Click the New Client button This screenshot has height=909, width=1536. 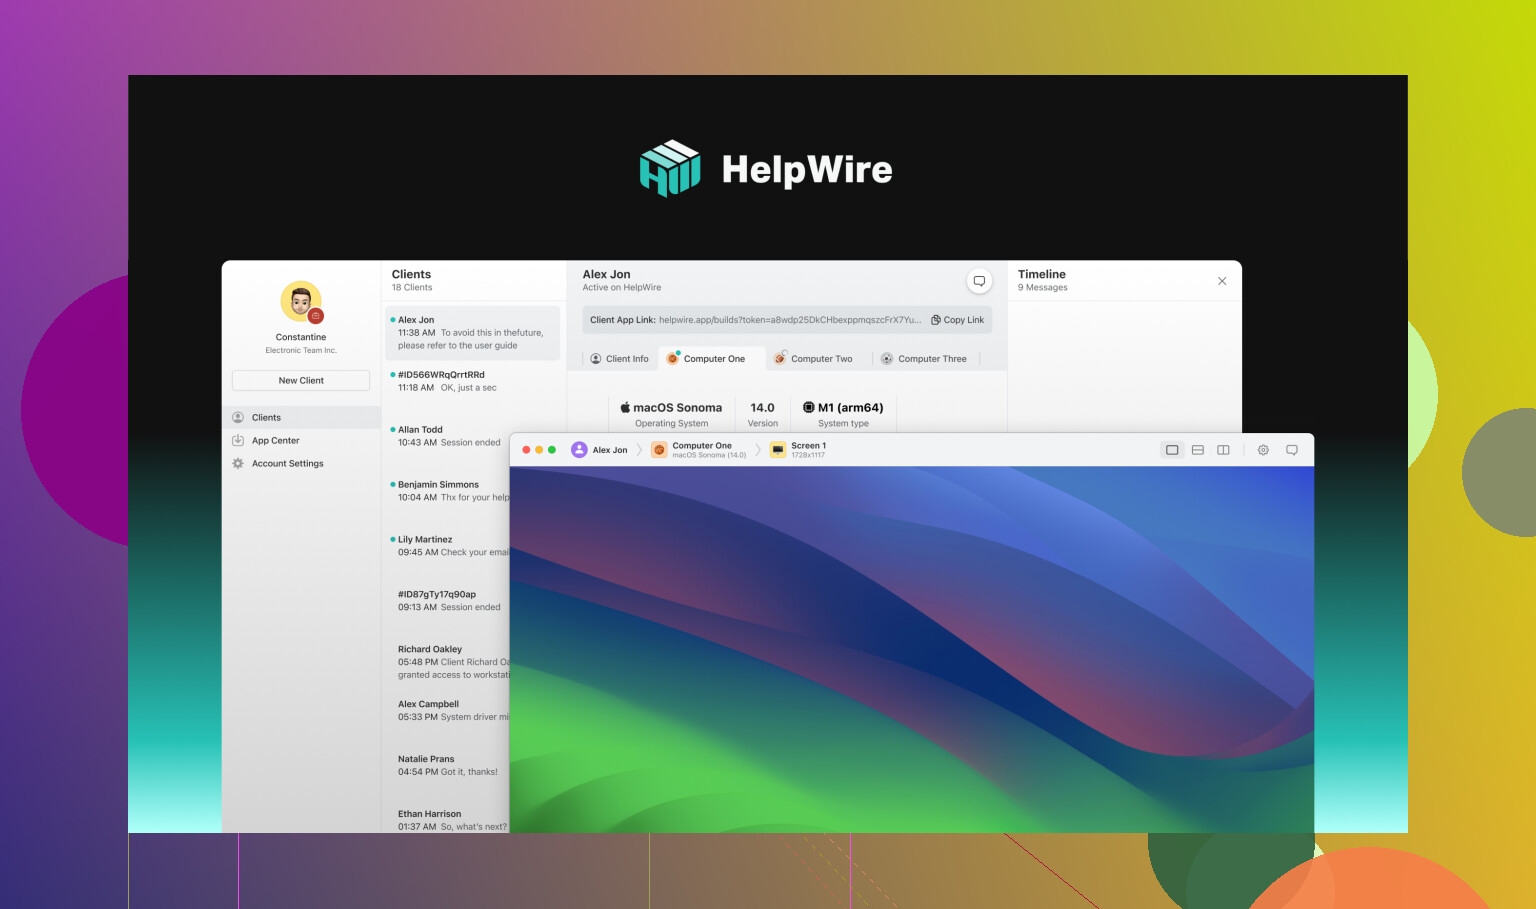[301, 380]
